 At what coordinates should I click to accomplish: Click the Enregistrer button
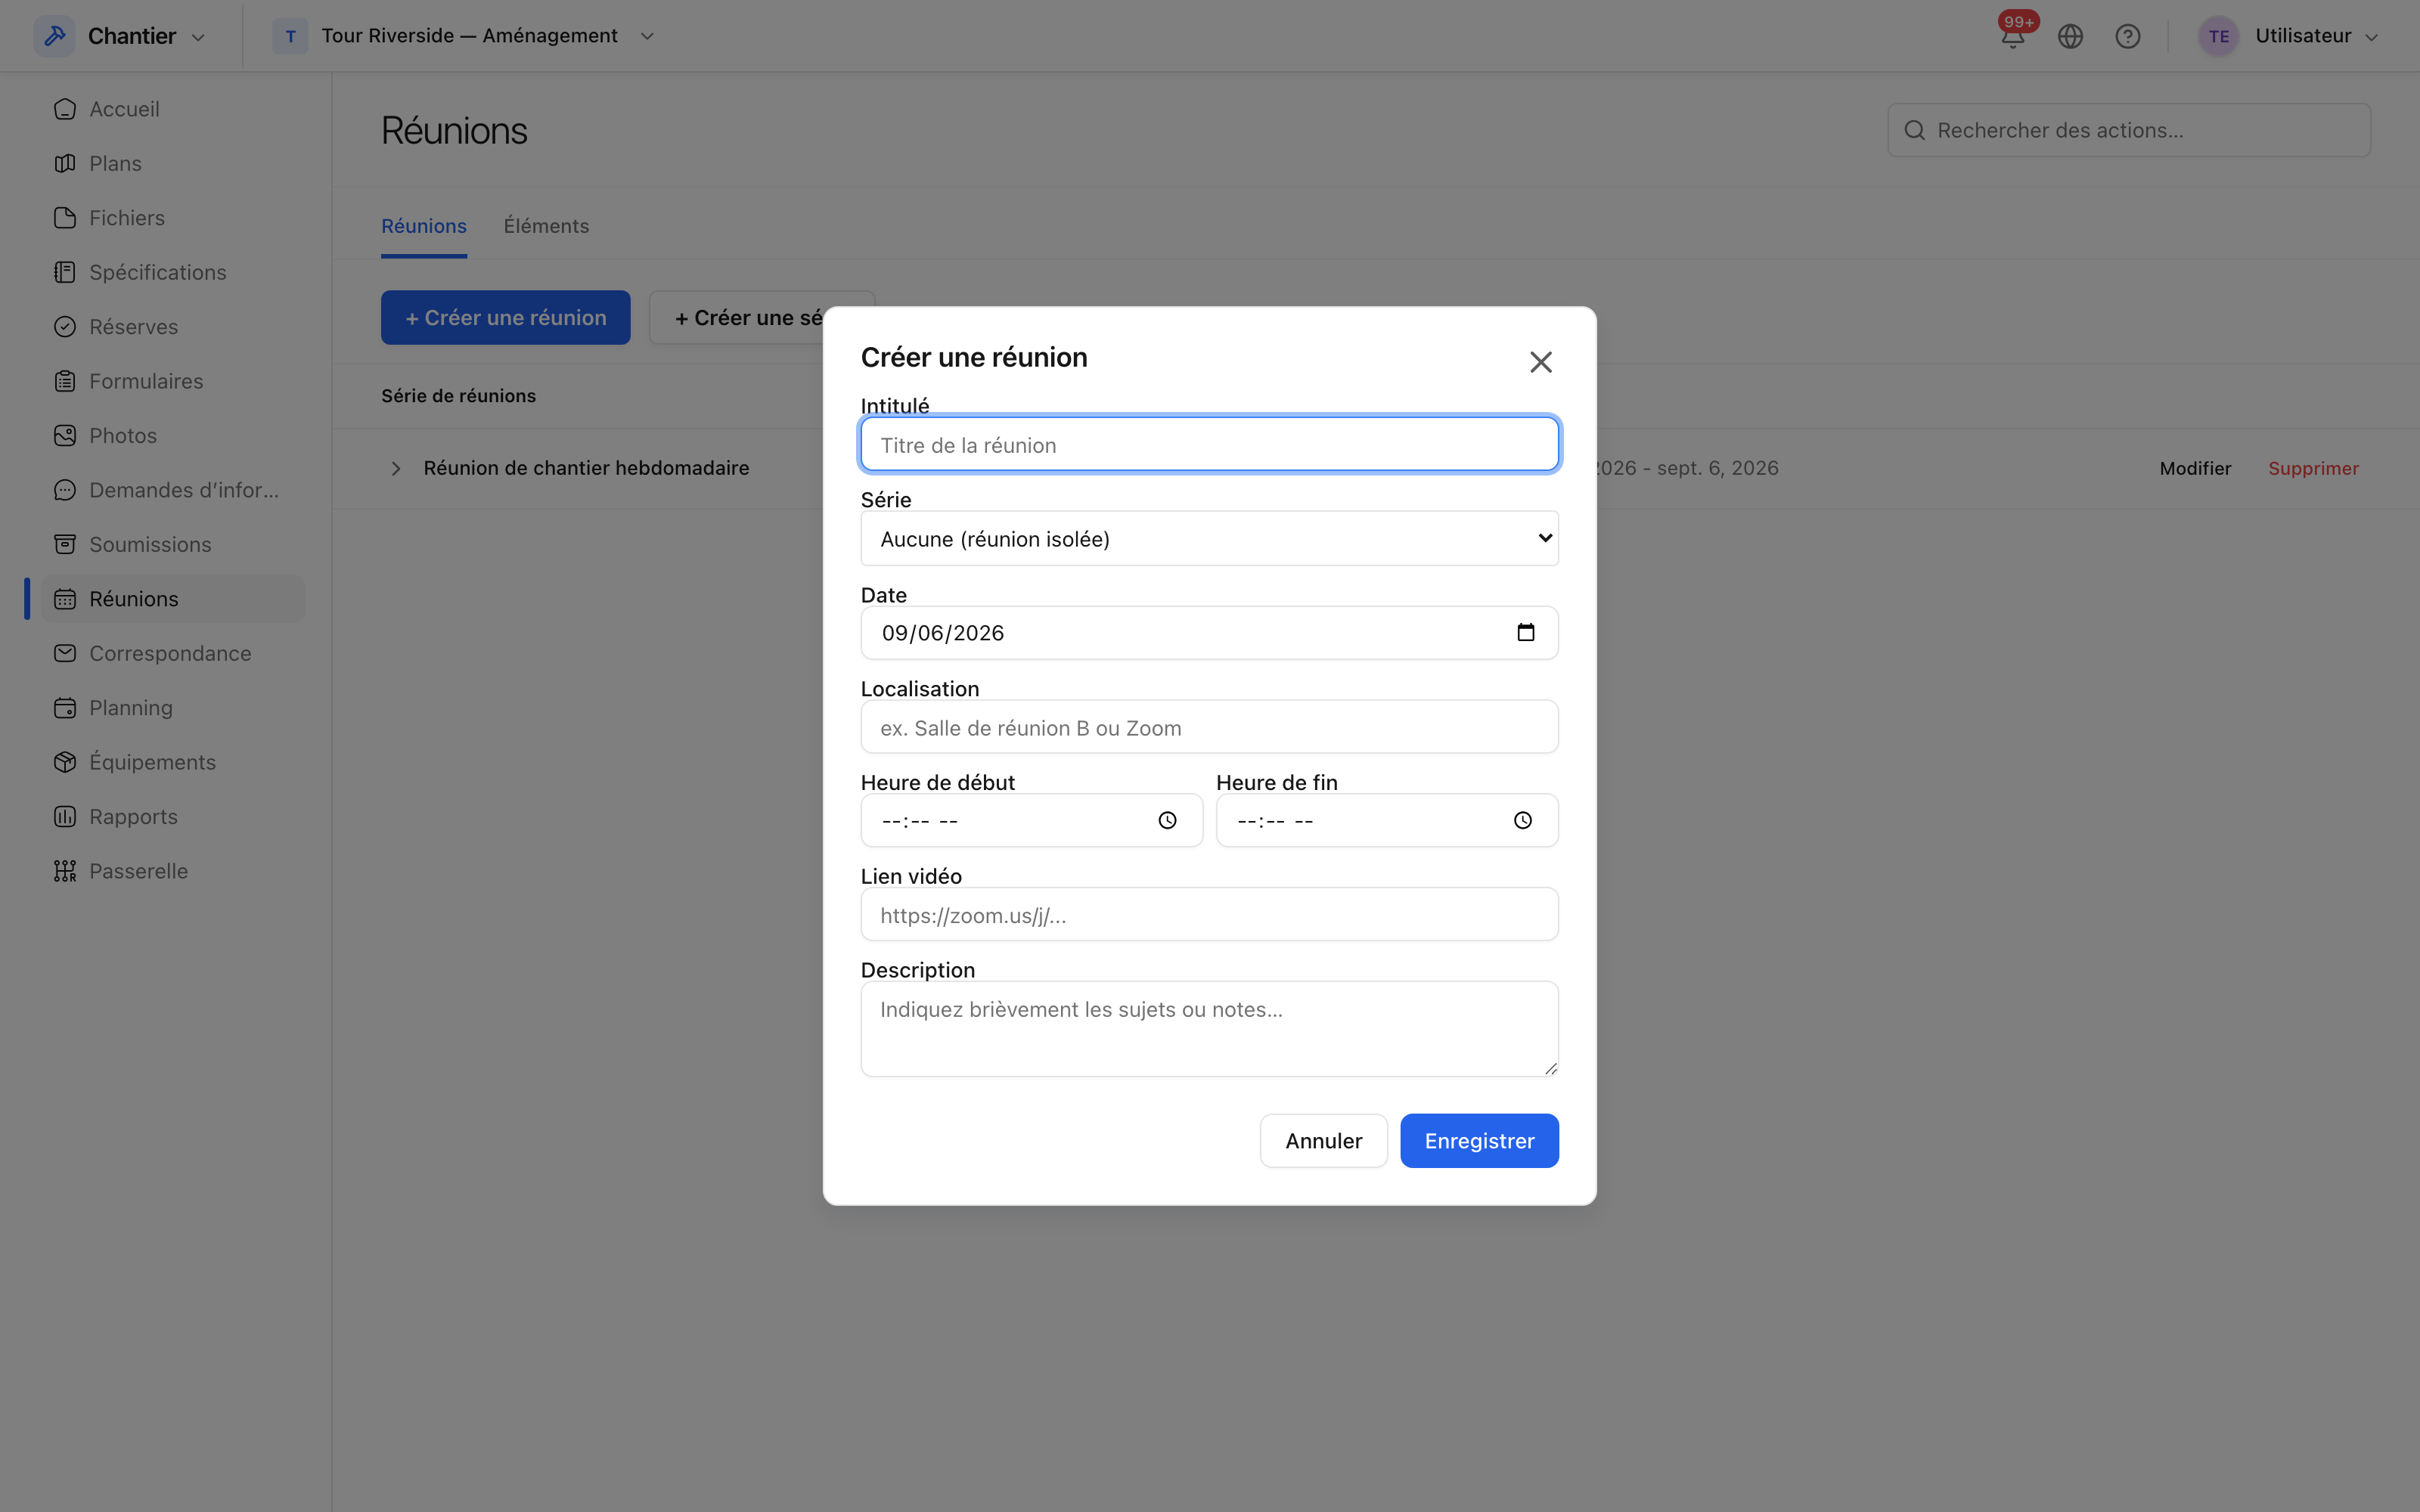coord(1479,1141)
